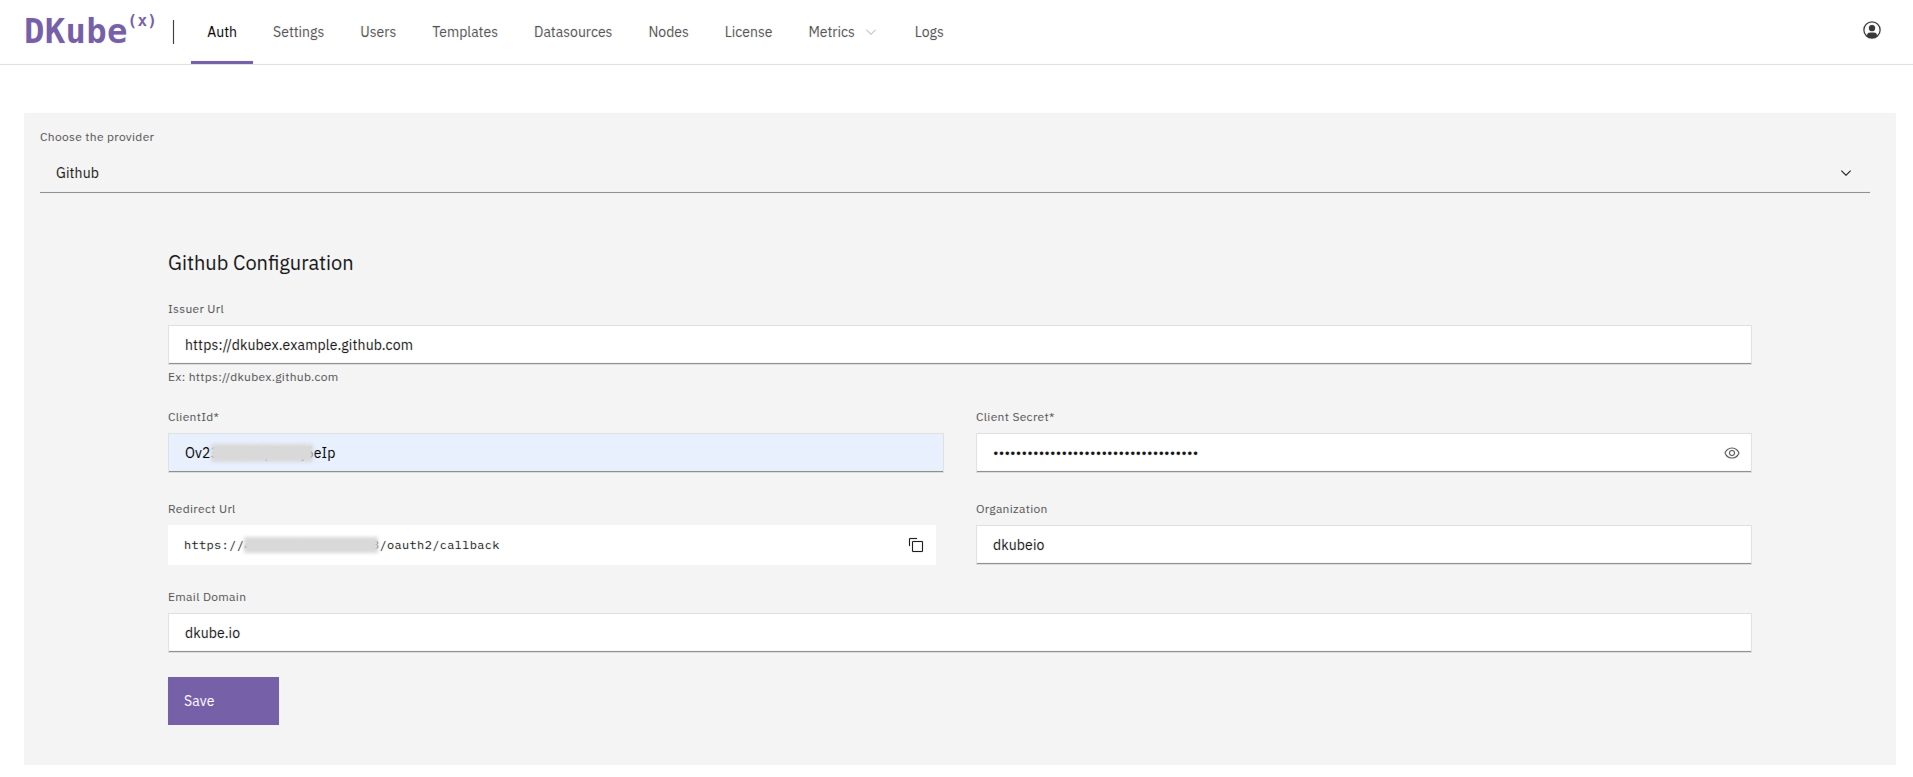Open the user account profile icon
The height and width of the screenshot is (777, 1913).
click(1871, 31)
